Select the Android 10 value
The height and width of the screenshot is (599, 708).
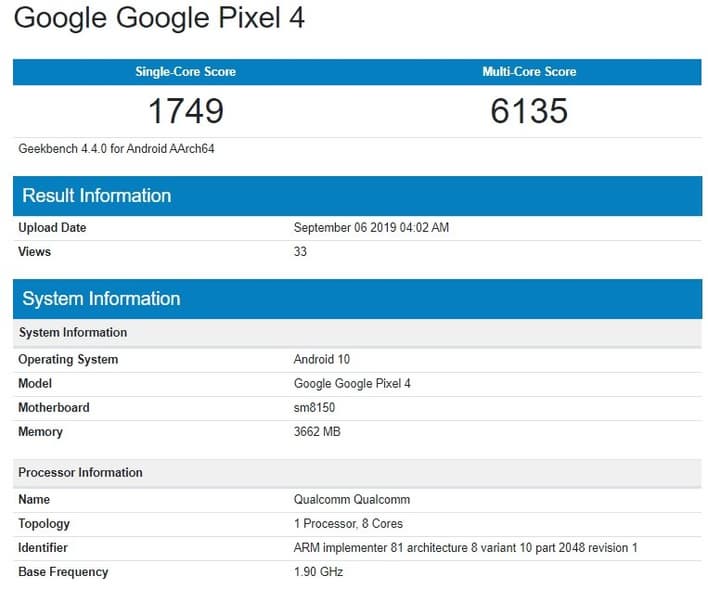coord(322,359)
